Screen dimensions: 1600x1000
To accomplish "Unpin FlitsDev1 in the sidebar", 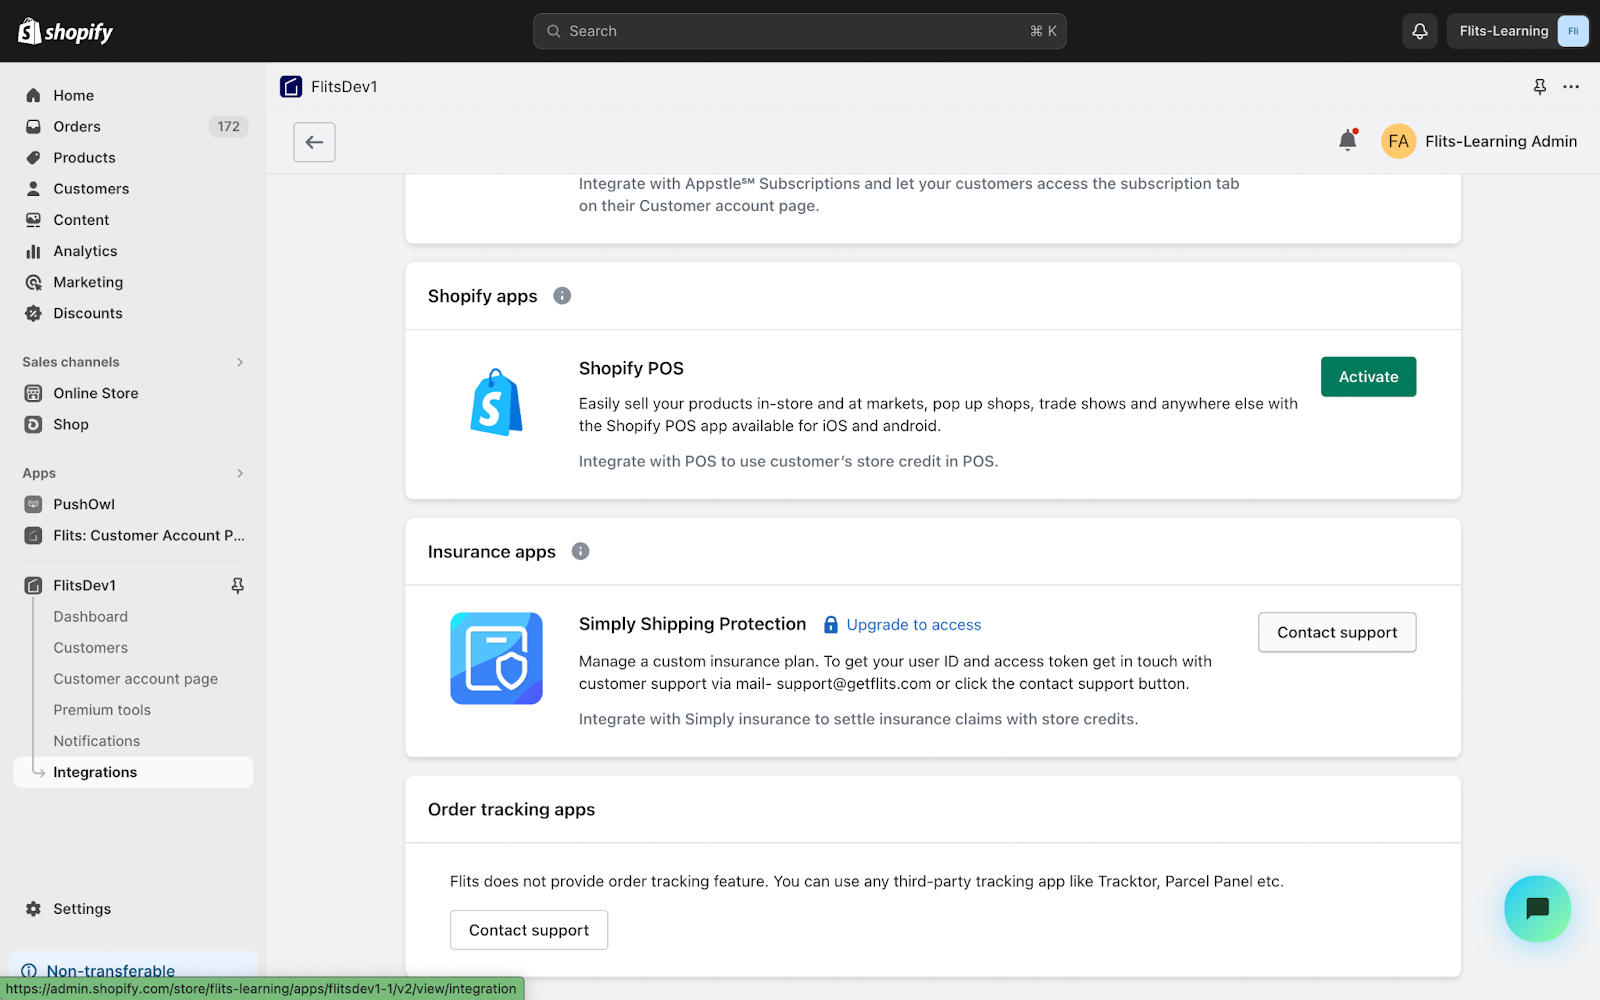I will (238, 585).
